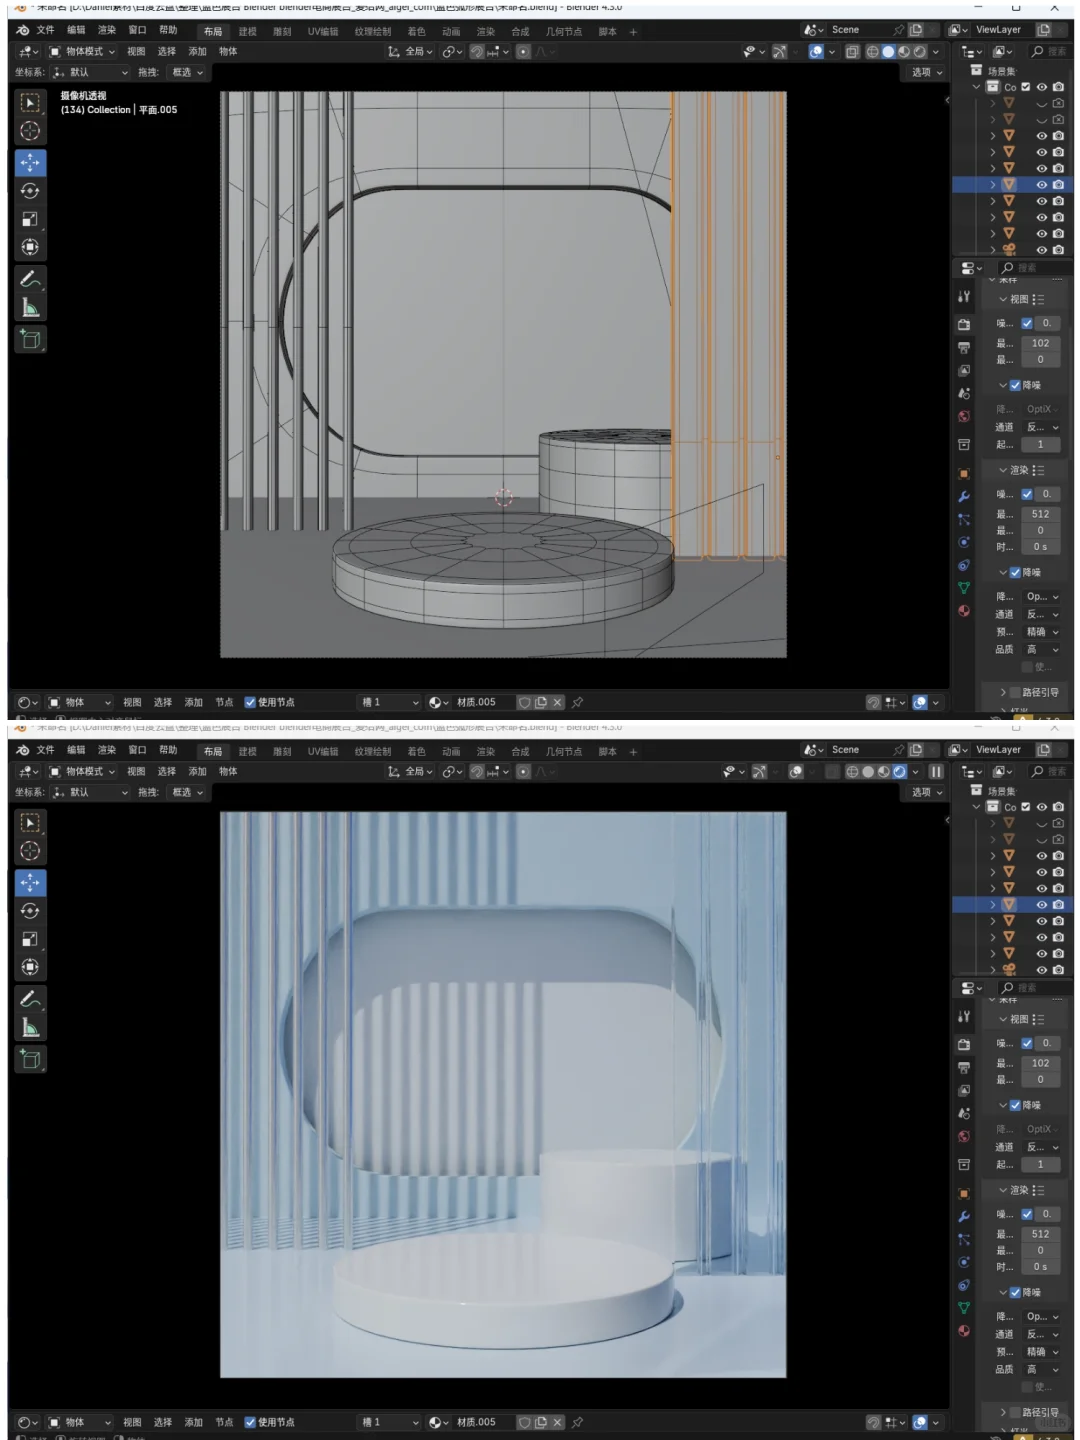Open 选项 dropdown in top window
Image resolution: width=1080 pixels, height=1440 pixels.
927,72
